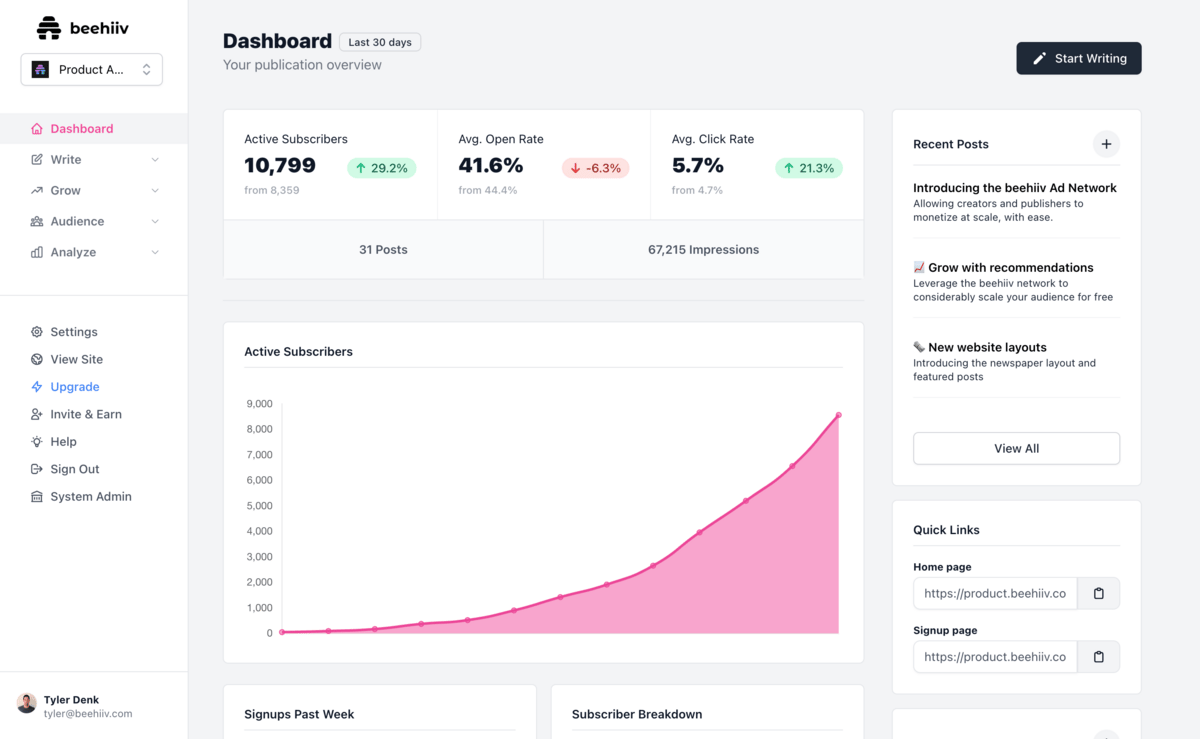Click the 5.7% Avg. Click Rate value
The height and width of the screenshot is (739, 1200).
pyautogui.click(x=698, y=166)
